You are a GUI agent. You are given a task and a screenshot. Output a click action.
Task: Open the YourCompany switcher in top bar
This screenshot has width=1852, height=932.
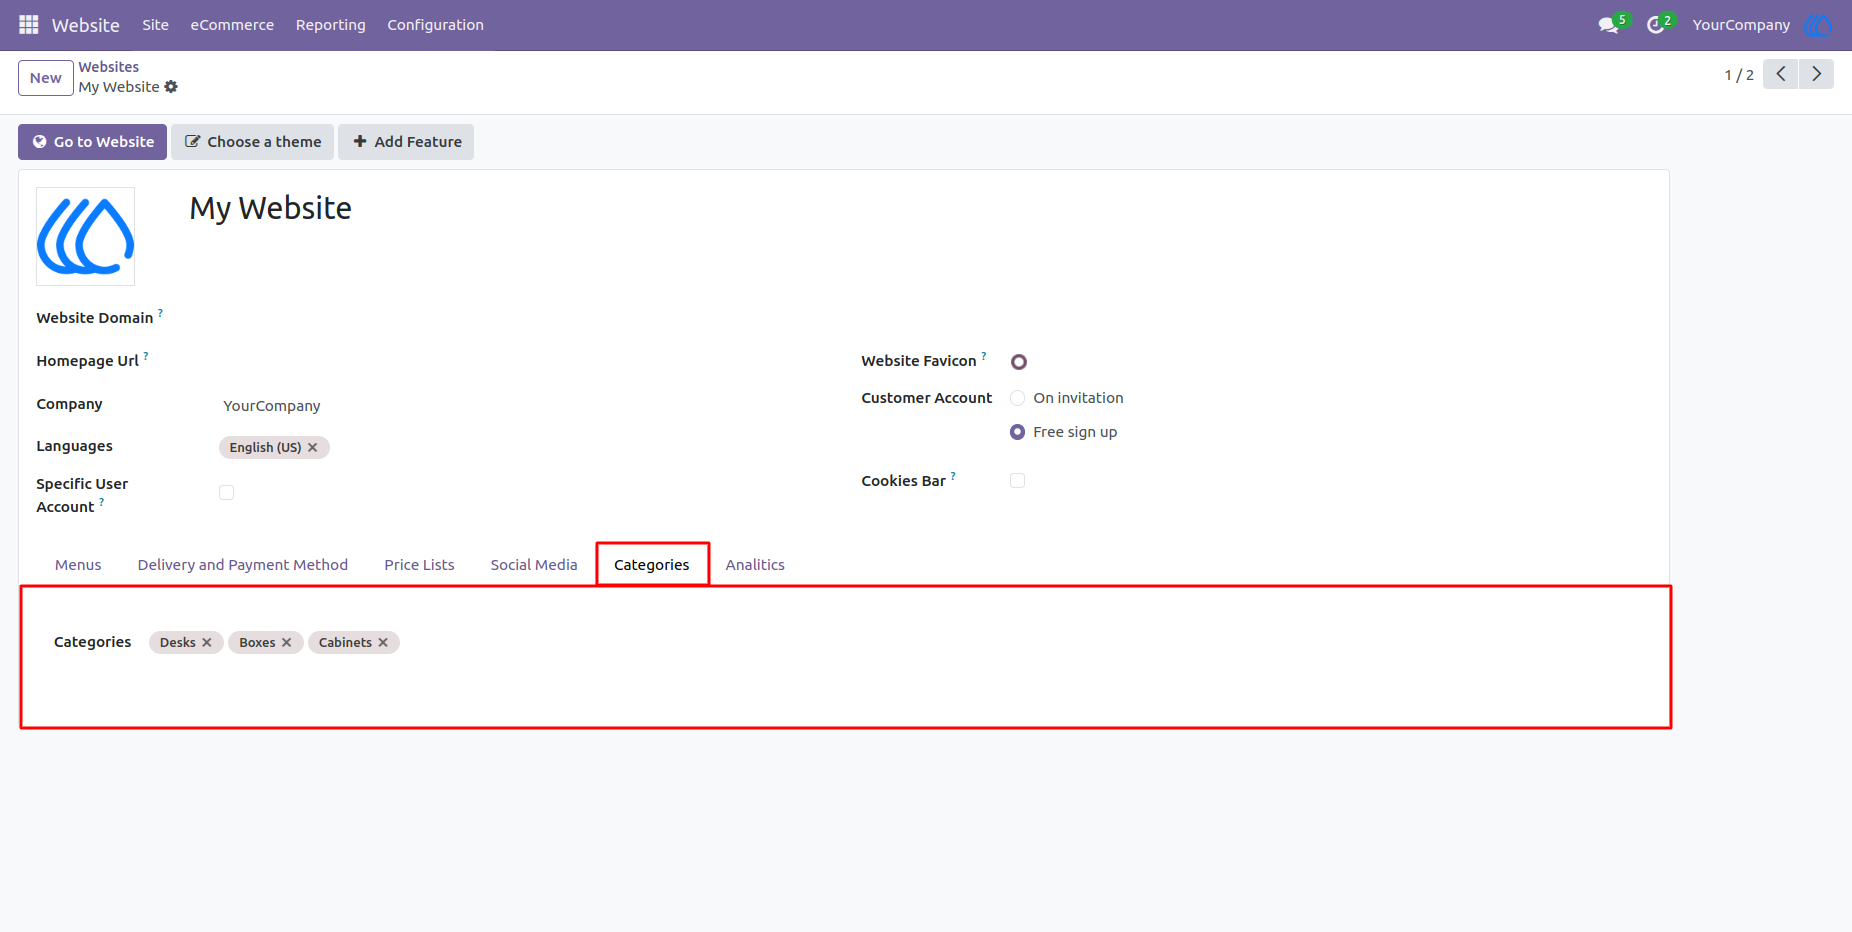pos(1741,25)
